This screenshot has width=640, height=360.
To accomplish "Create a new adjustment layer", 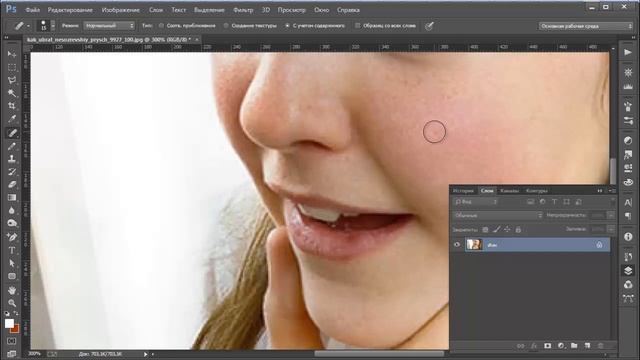I will (x=561, y=346).
